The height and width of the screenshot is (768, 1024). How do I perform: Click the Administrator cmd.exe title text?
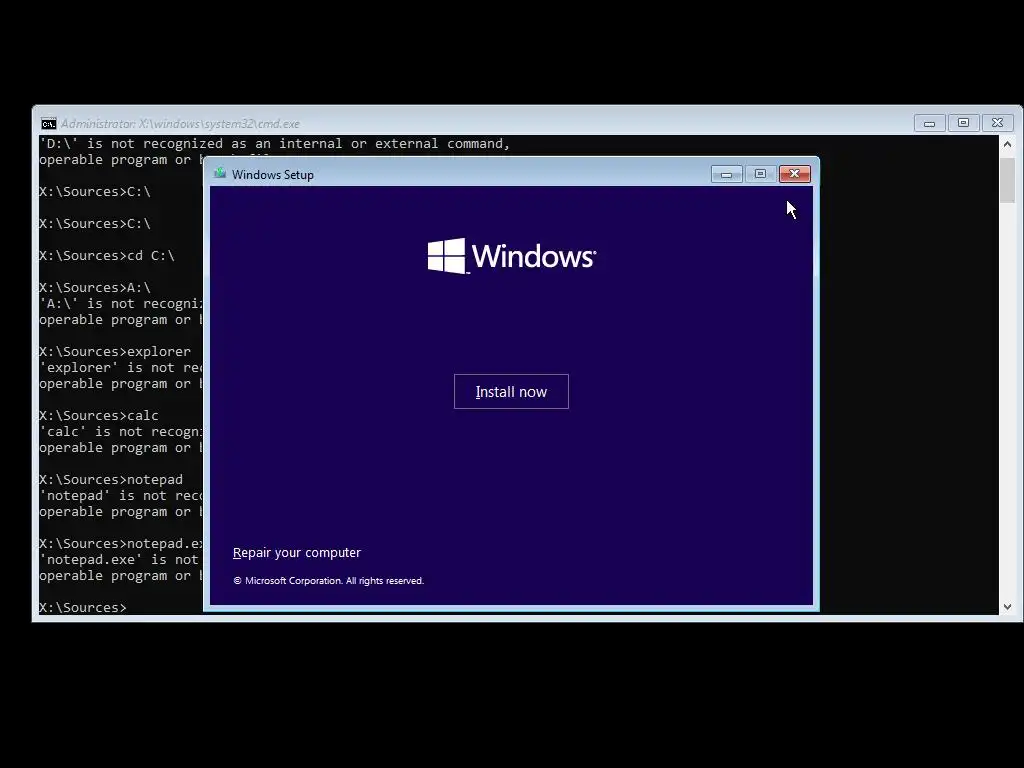(x=180, y=123)
